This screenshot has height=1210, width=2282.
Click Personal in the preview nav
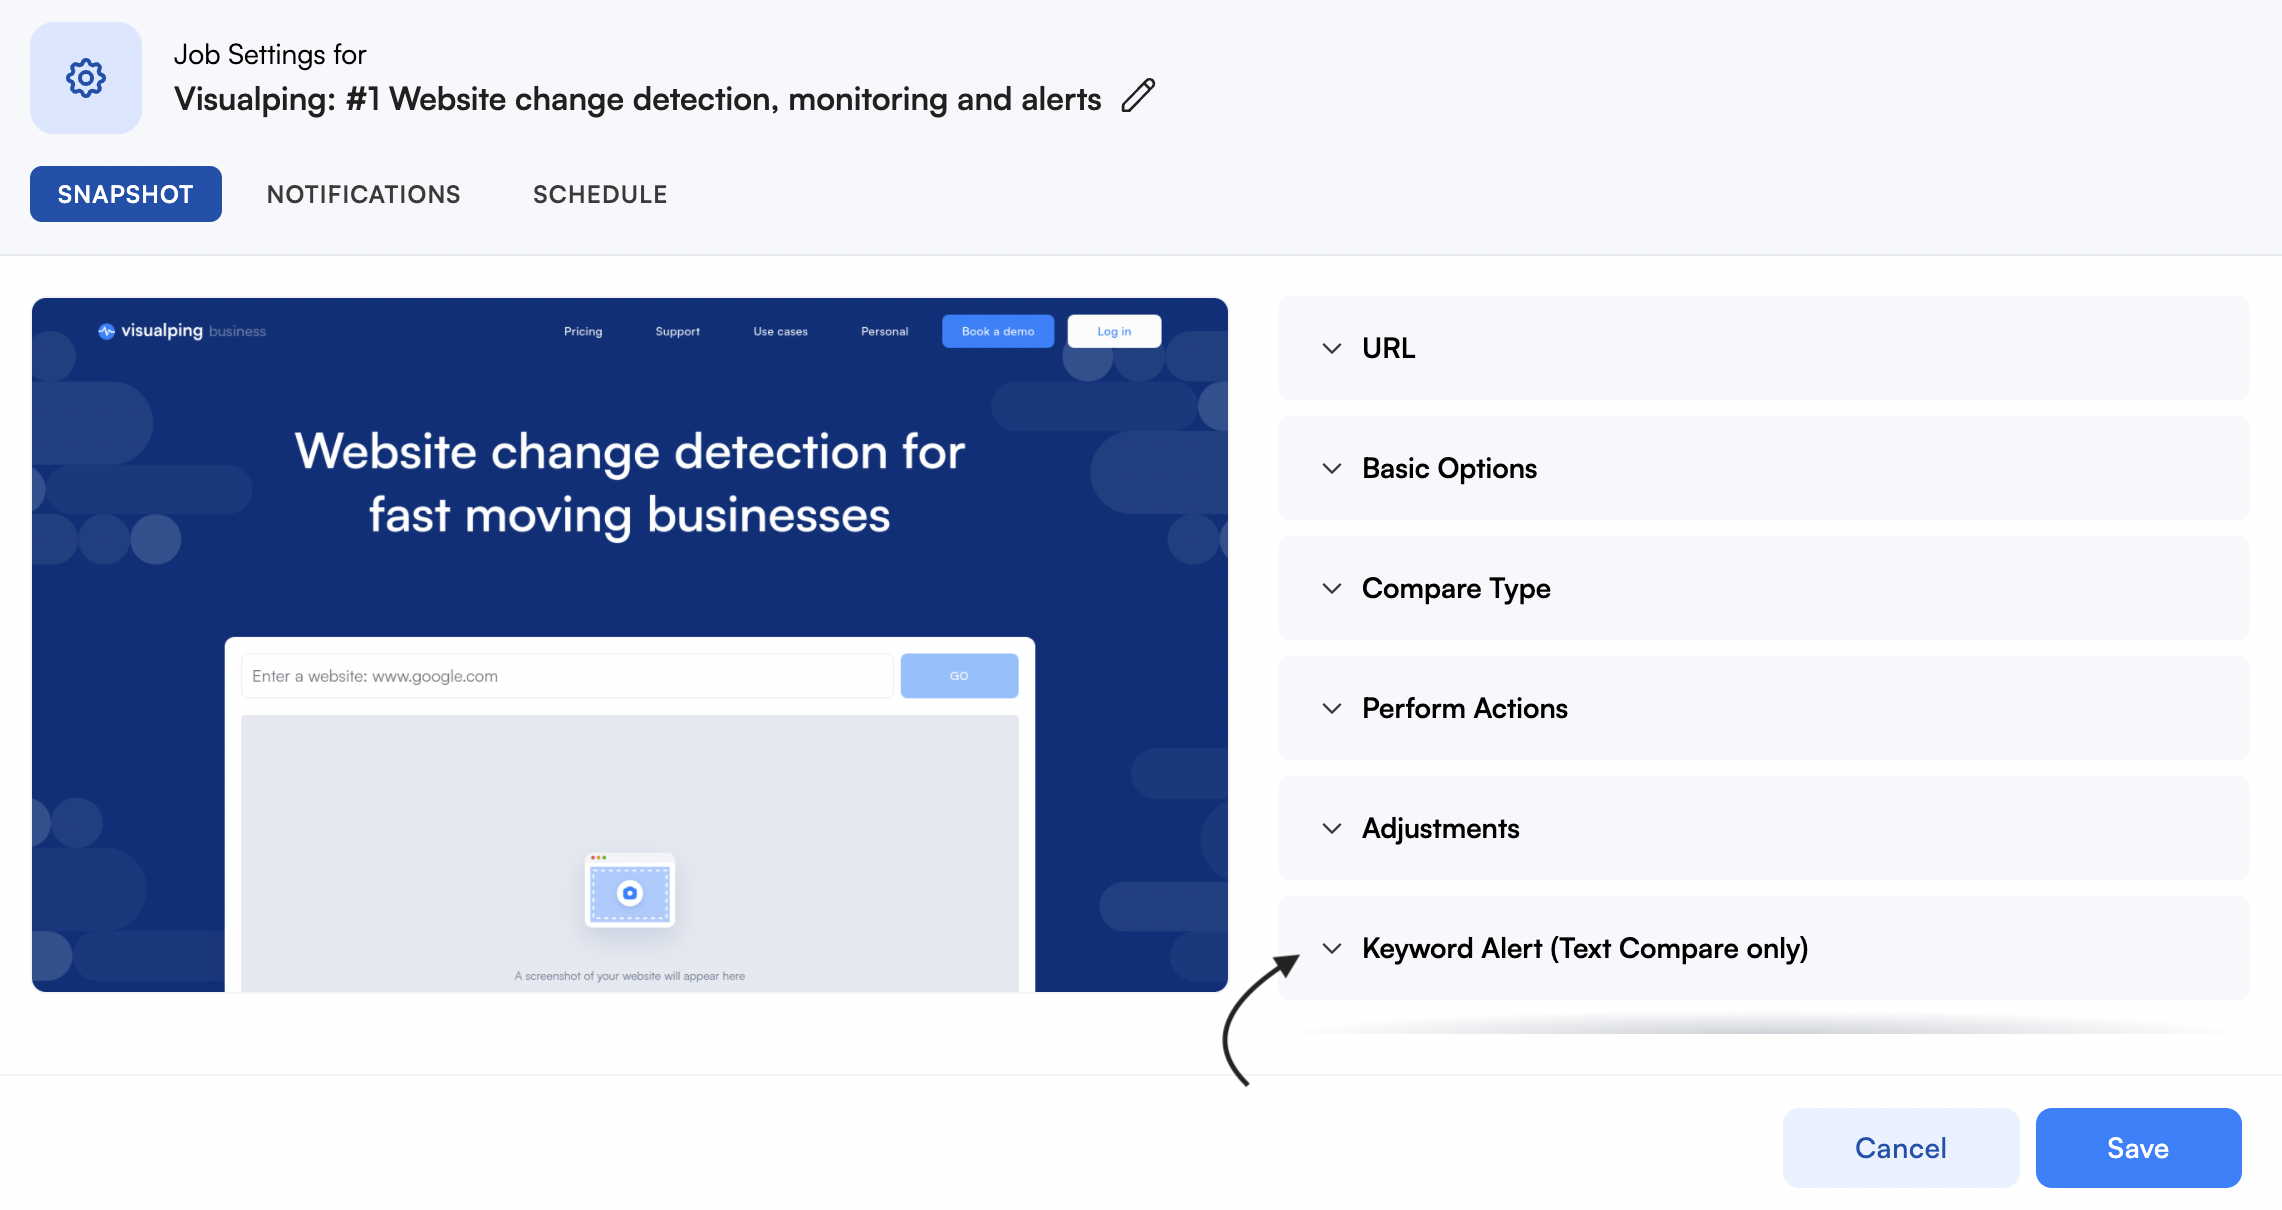click(x=885, y=331)
